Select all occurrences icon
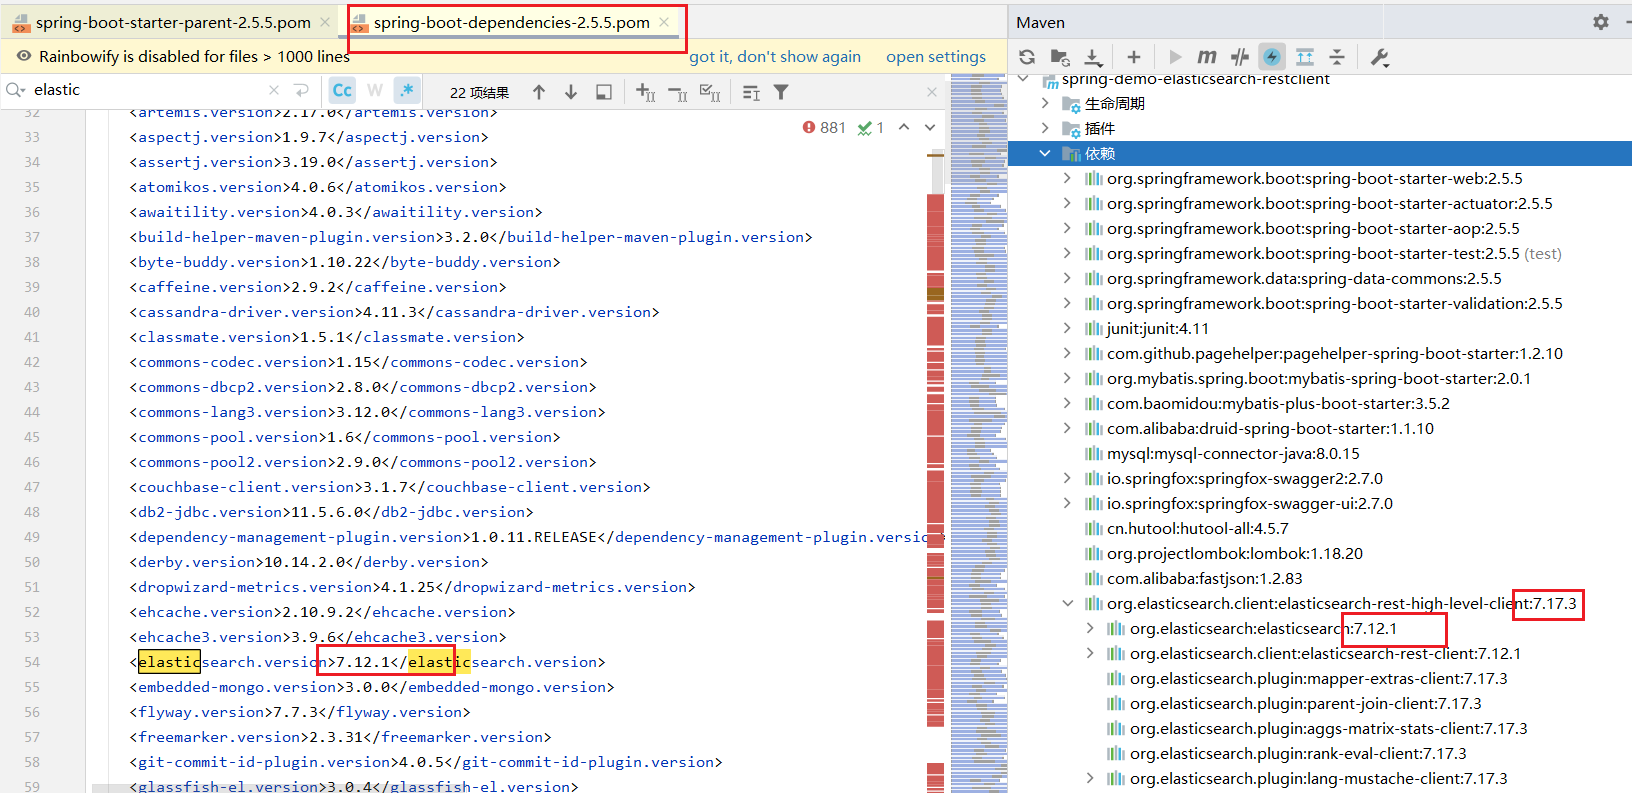Viewport: 1632px width, 793px height. 710,92
